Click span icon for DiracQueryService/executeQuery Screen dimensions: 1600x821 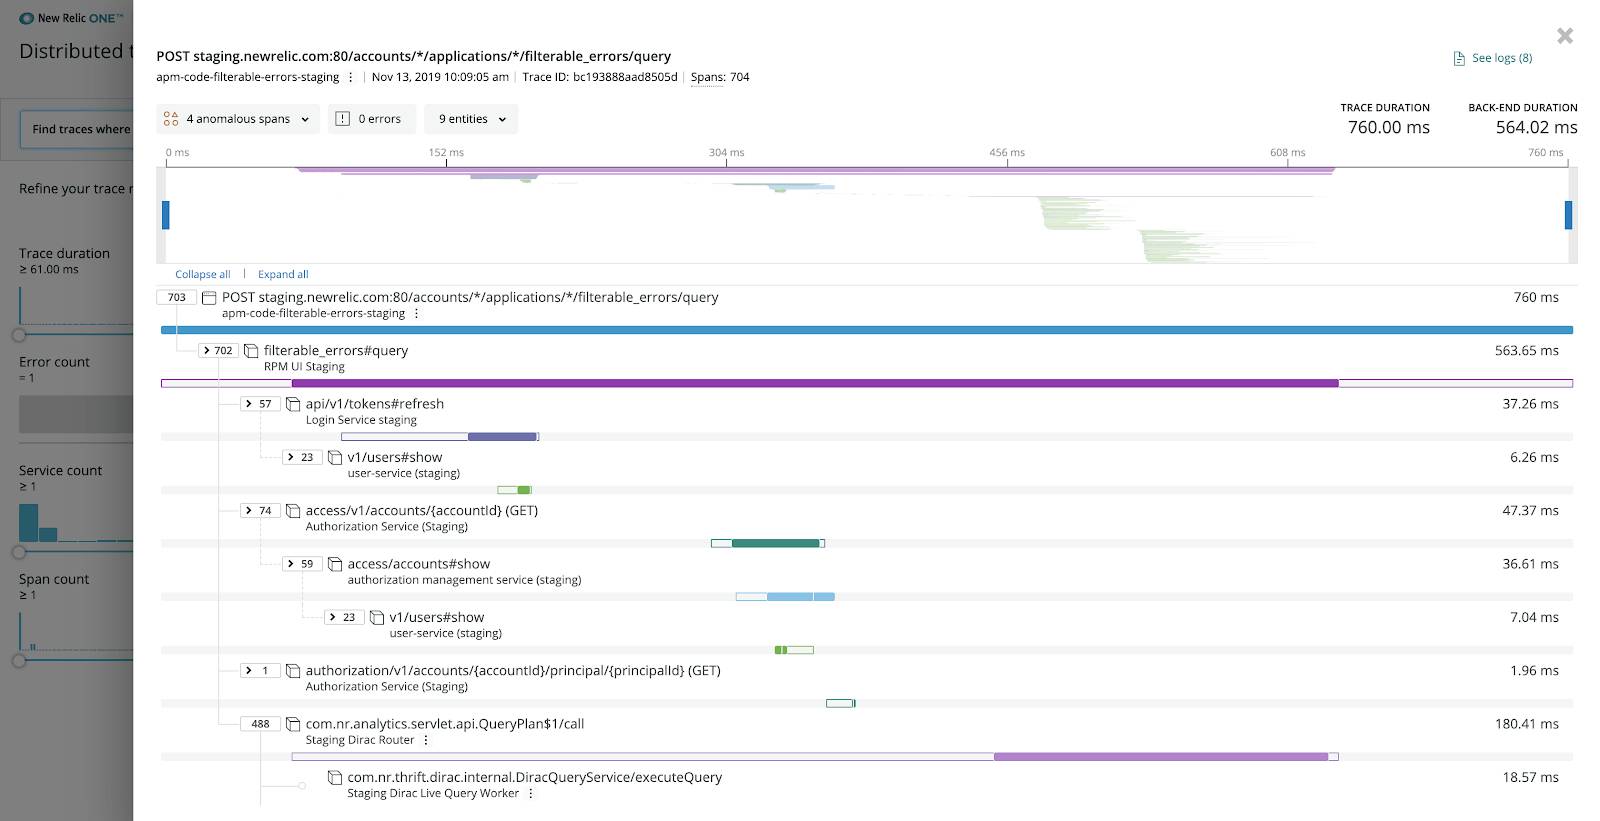point(335,777)
